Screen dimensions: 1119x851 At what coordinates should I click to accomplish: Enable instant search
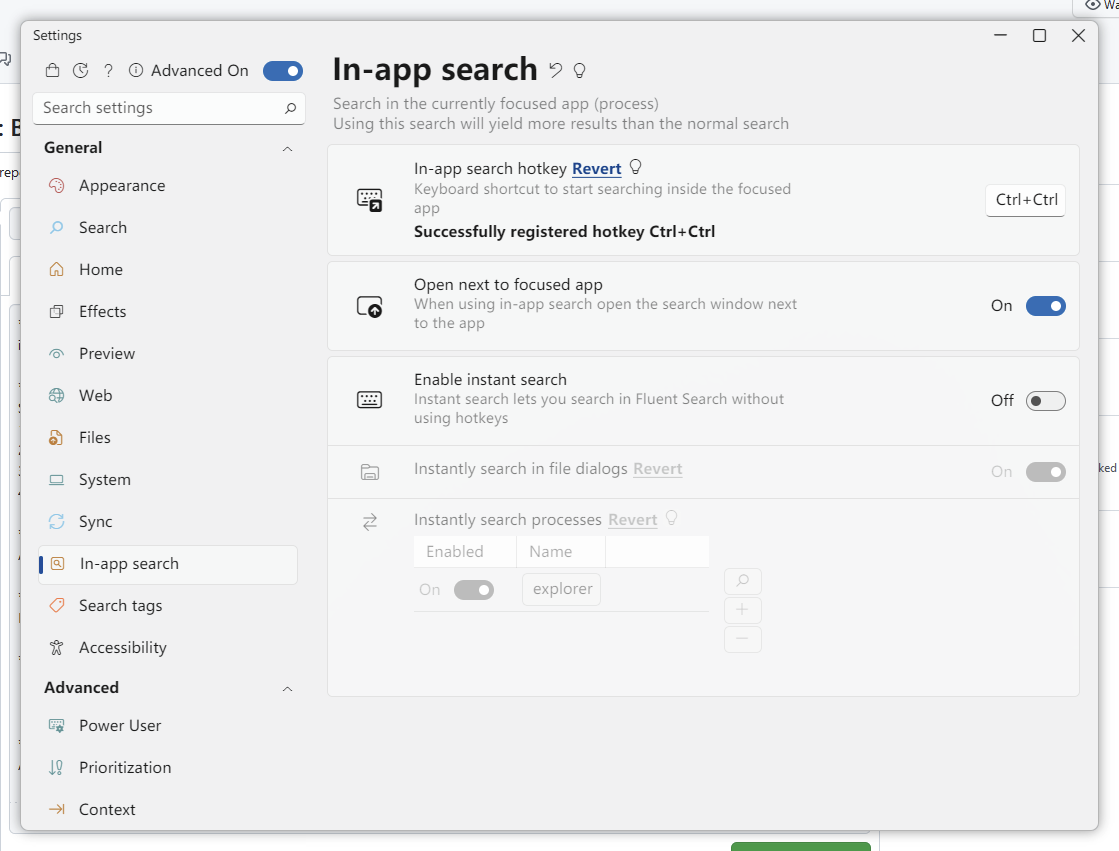click(1045, 400)
